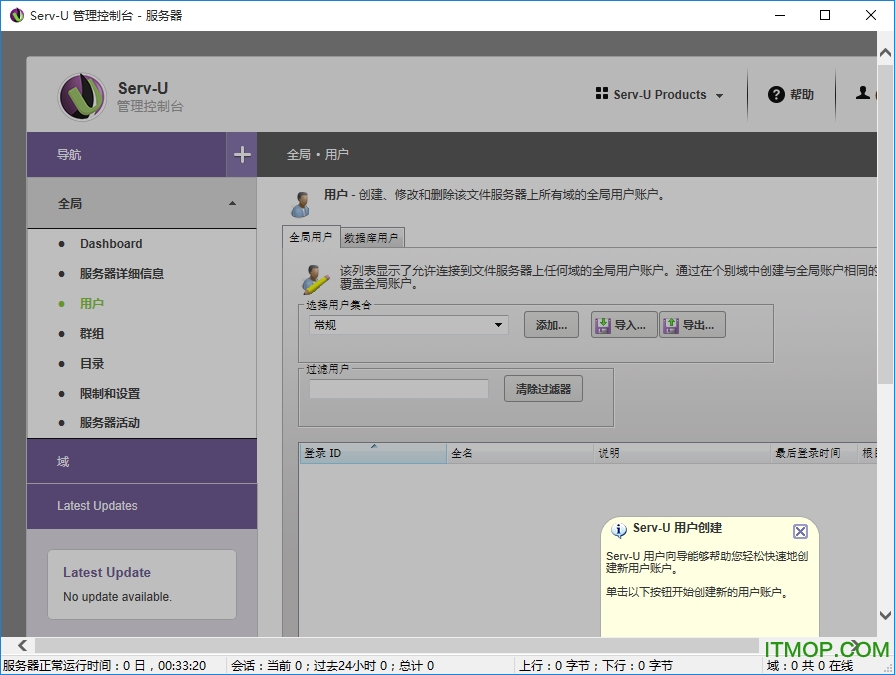The image size is (895, 675).
Task: Open the Serv-U Products grid icon
Action: [602, 94]
